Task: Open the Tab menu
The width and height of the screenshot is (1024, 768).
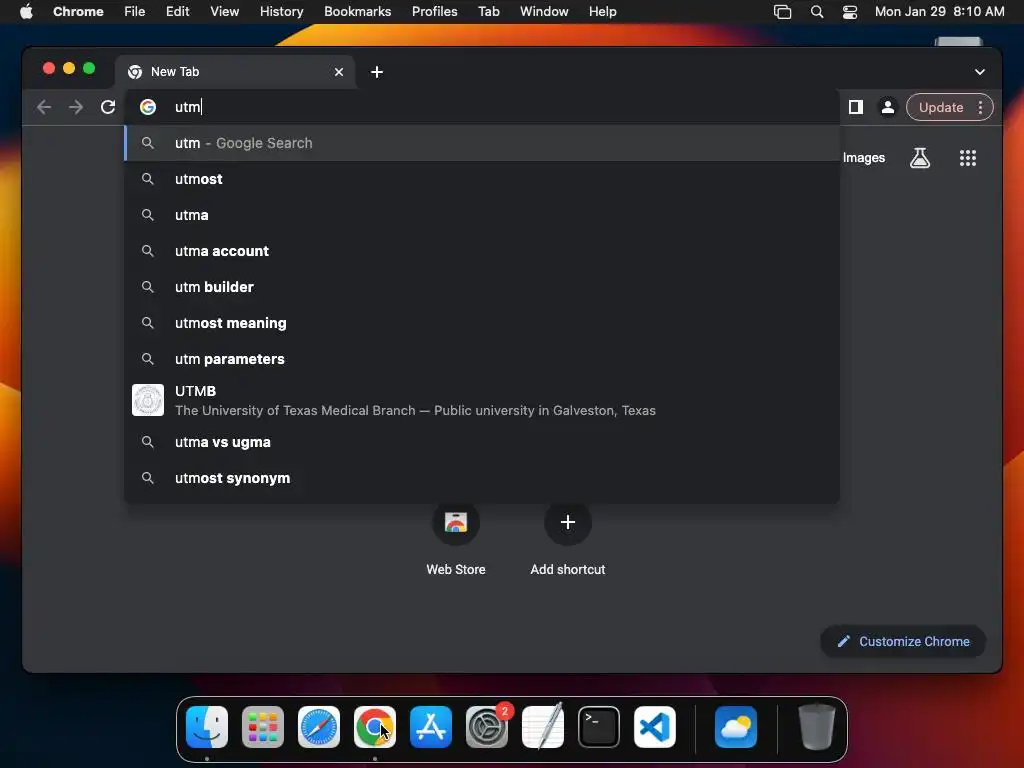Action: [x=488, y=12]
